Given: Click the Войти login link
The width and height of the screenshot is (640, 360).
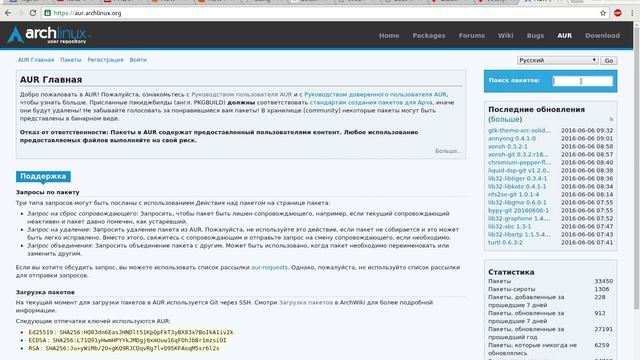Looking at the screenshot, I should tap(138, 60).
